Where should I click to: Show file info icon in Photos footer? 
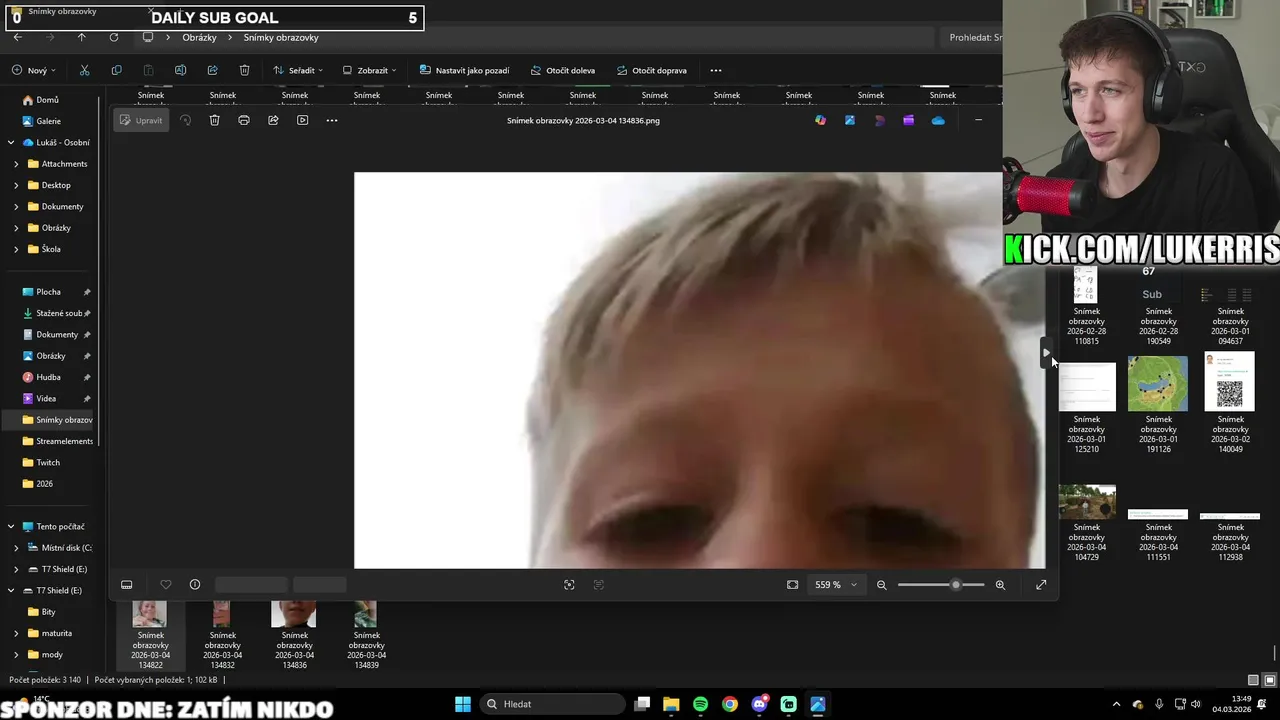(195, 585)
